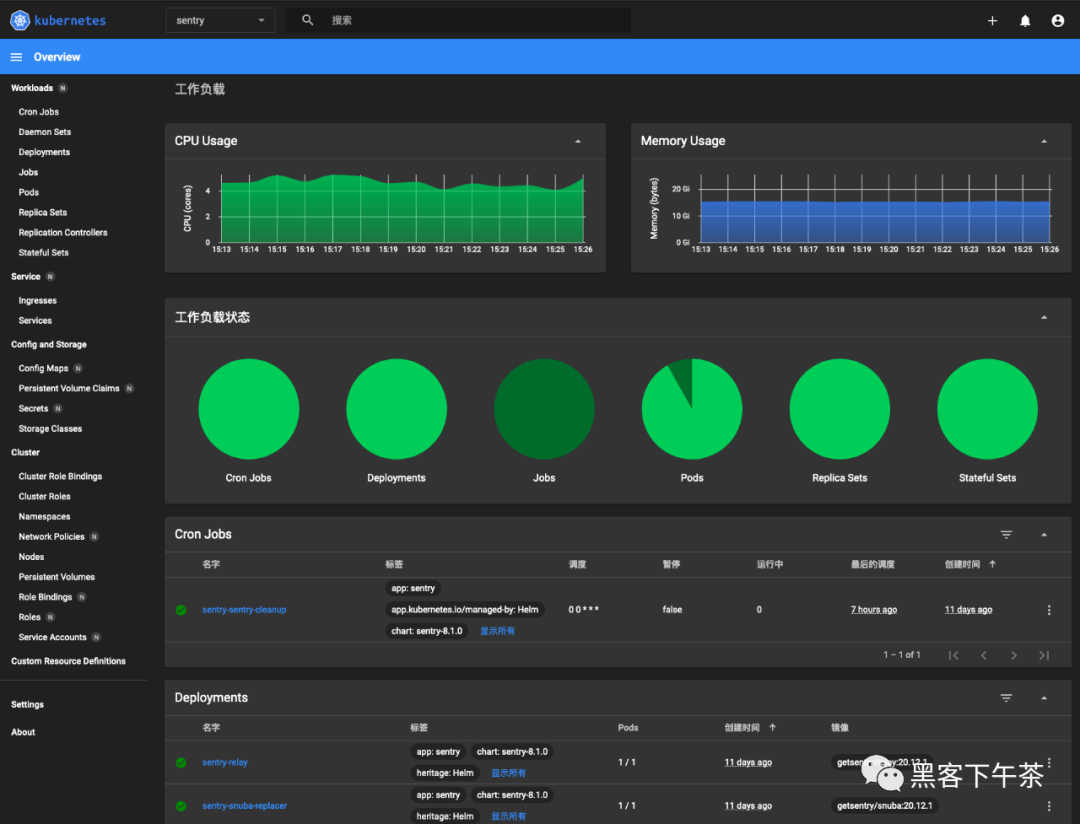Go to last page in Cron Jobs pagination
Image resolution: width=1080 pixels, height=824 pixels.
point(1044,655)
